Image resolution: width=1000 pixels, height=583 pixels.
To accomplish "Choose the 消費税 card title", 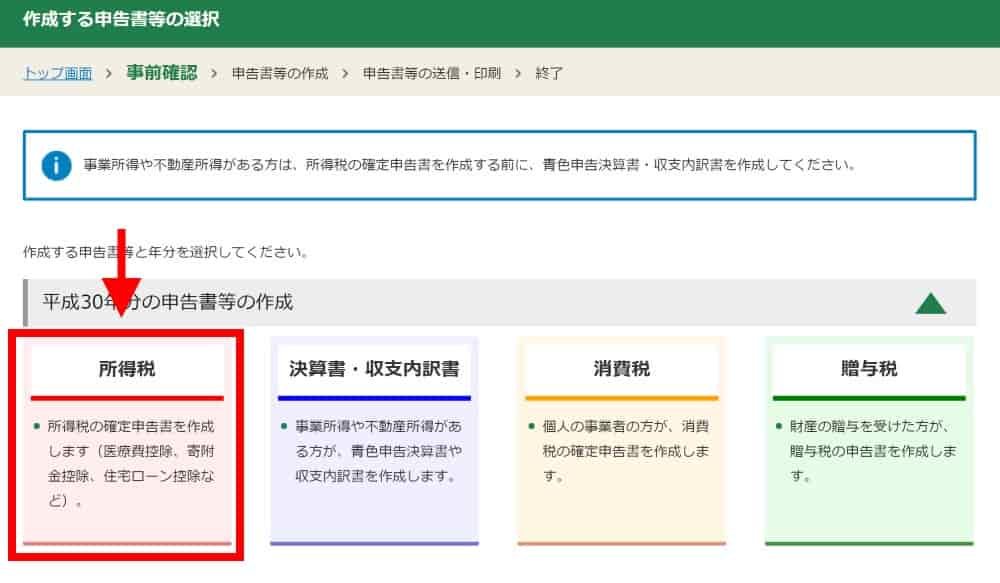I will coord(621,369).
